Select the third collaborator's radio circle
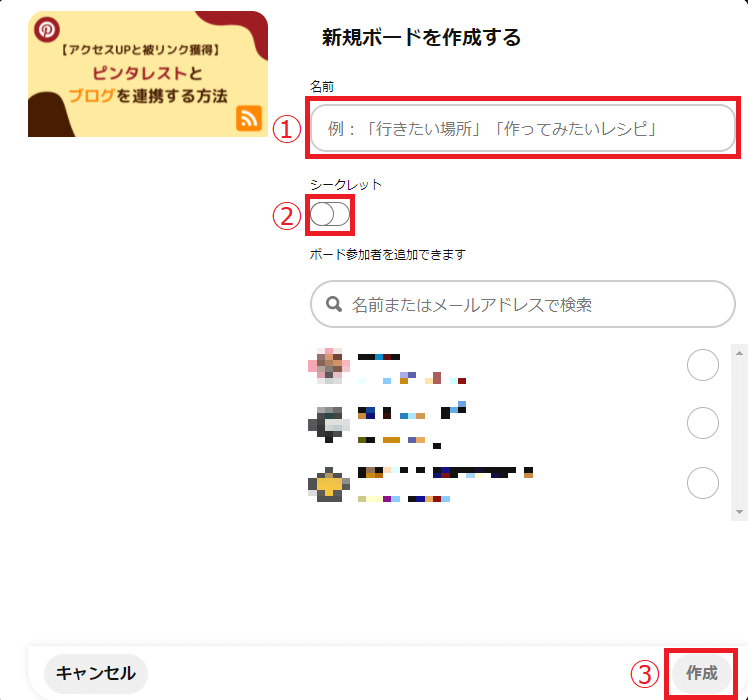The image size is (748, 700). [x=703, y=483]
